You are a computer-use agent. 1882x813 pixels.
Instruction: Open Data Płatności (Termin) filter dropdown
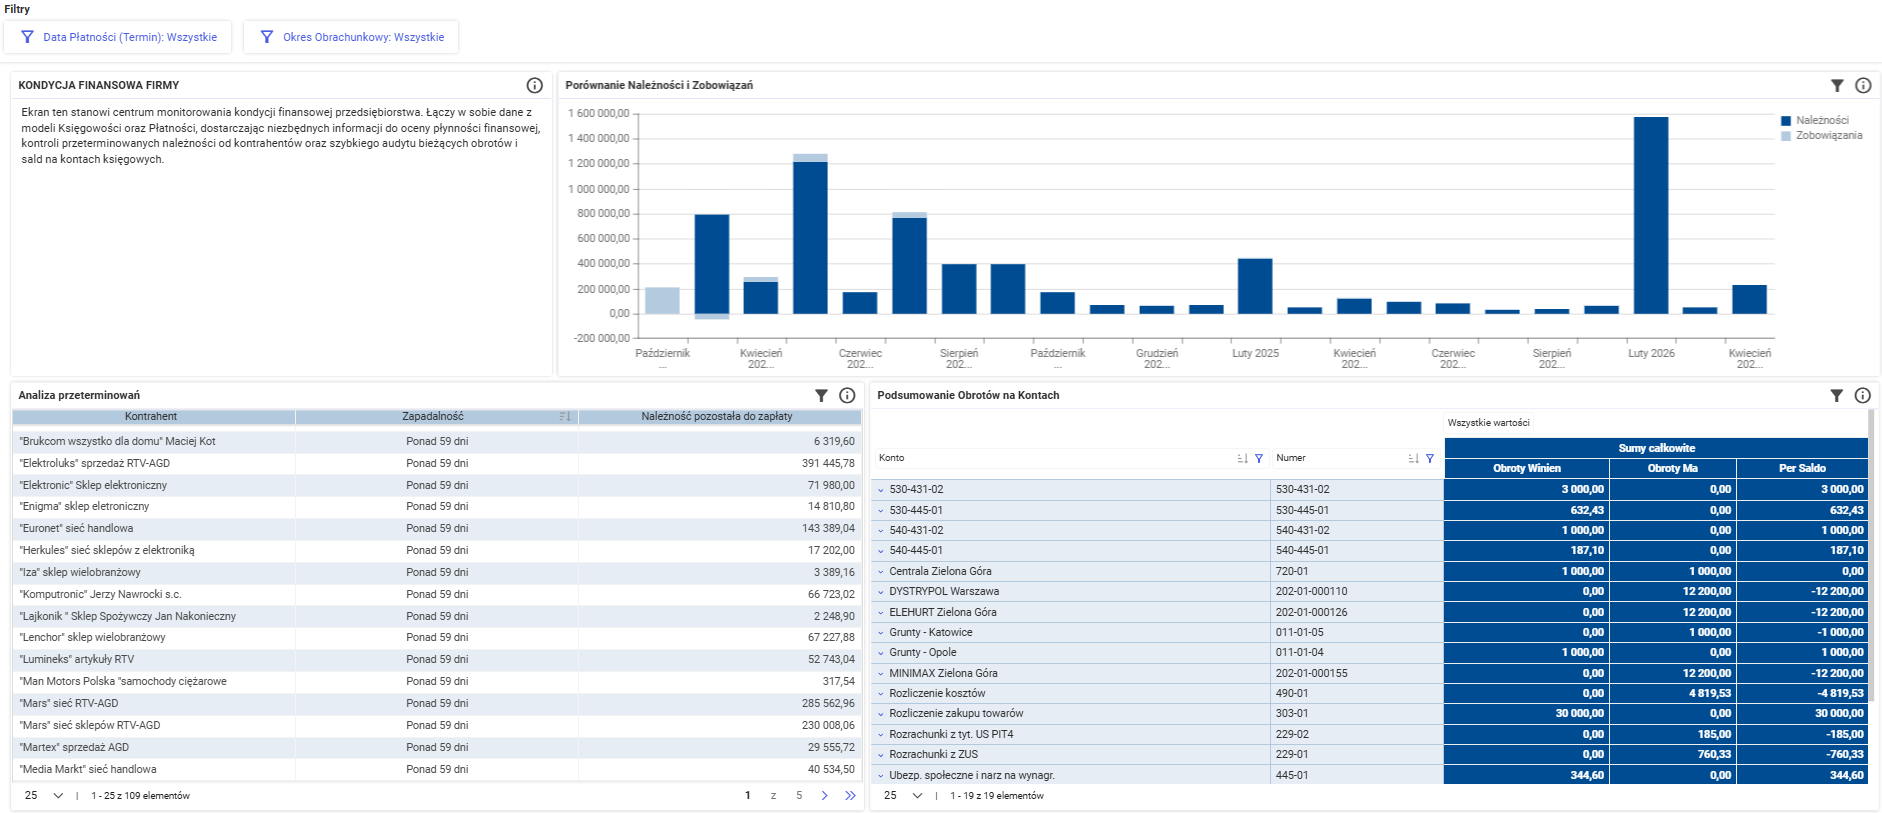tap(118, 37)
